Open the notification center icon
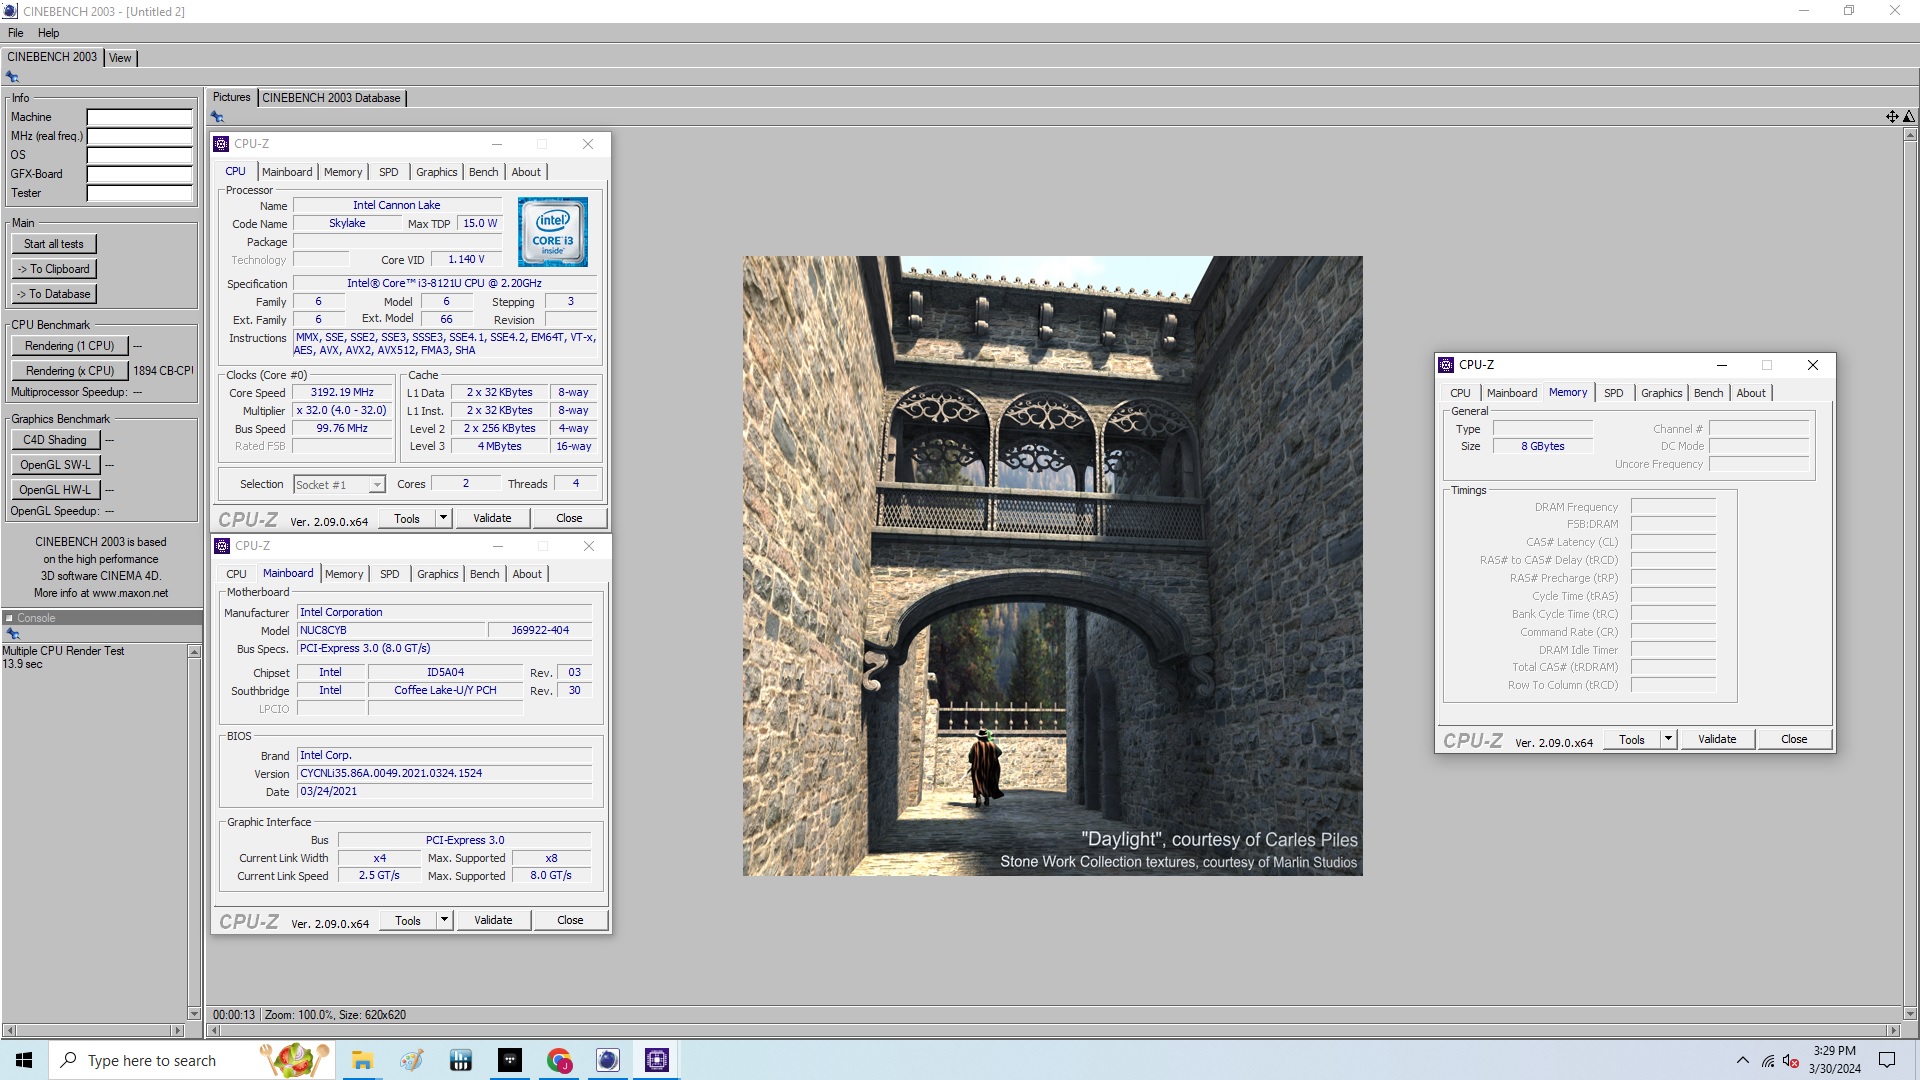Image resolution: width=1920 pixels, height=1080 pixels. 1887,1060
